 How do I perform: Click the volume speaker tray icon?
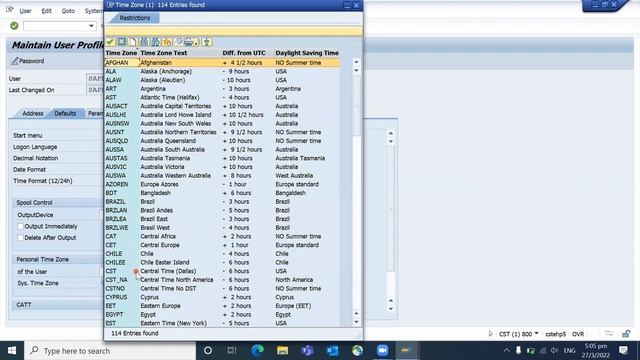[554, 351]
